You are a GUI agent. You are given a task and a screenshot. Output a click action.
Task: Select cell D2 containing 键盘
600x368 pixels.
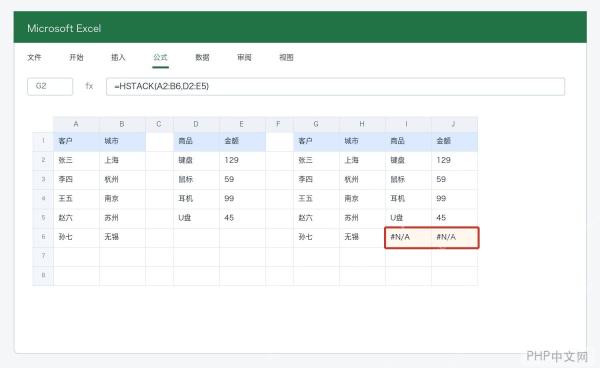(x=196, y=160)
